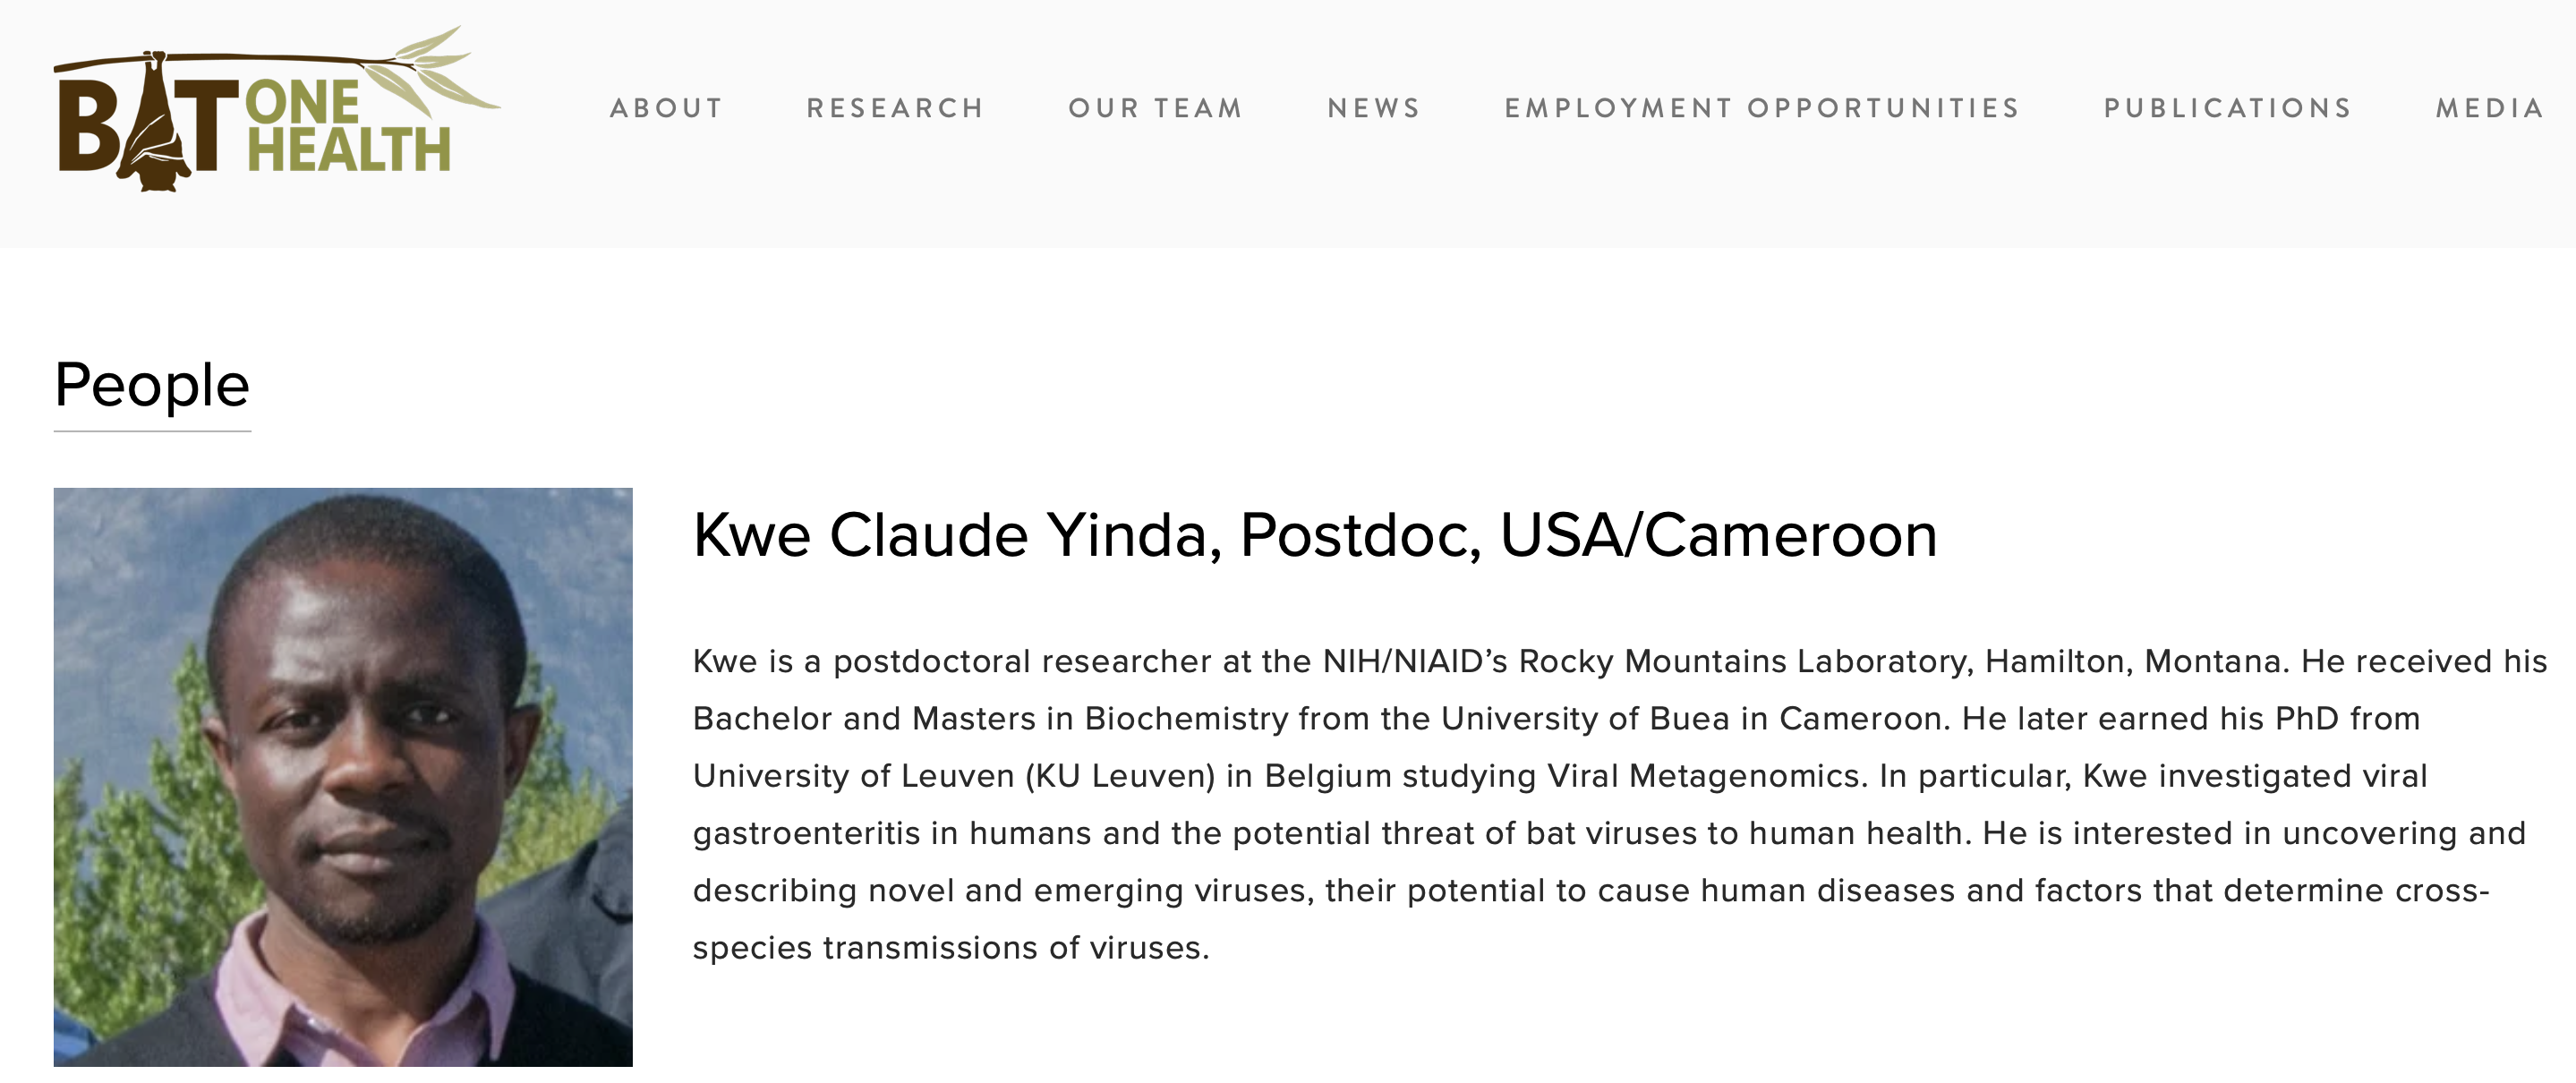The height and width of the screenshot is (1083, 2576).
Task: Select News in navigation bar
Action: pos(1374,108)
